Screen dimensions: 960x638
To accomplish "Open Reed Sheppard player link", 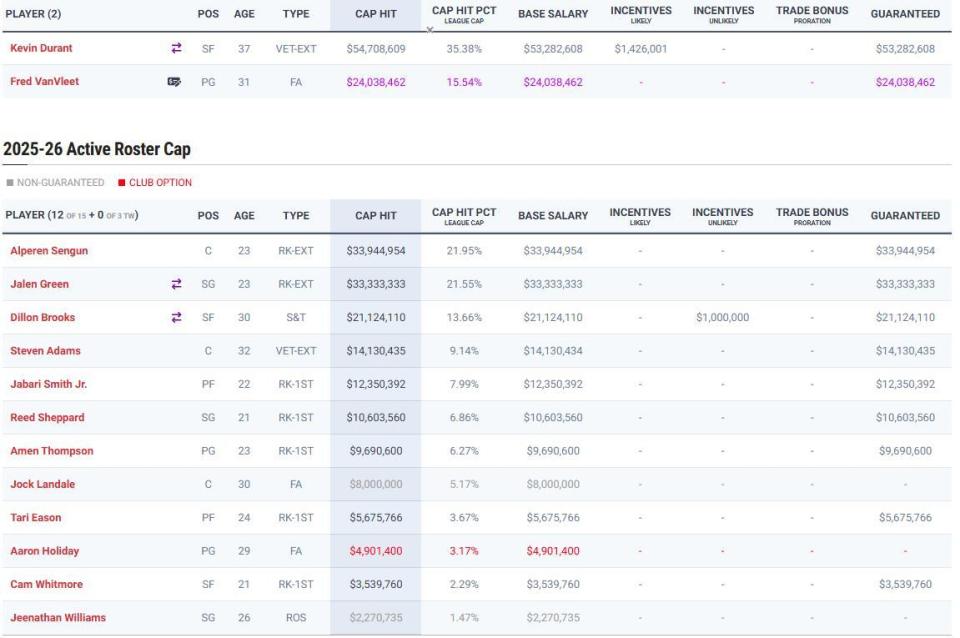I will pyautogui.click(x=47, y=418).
